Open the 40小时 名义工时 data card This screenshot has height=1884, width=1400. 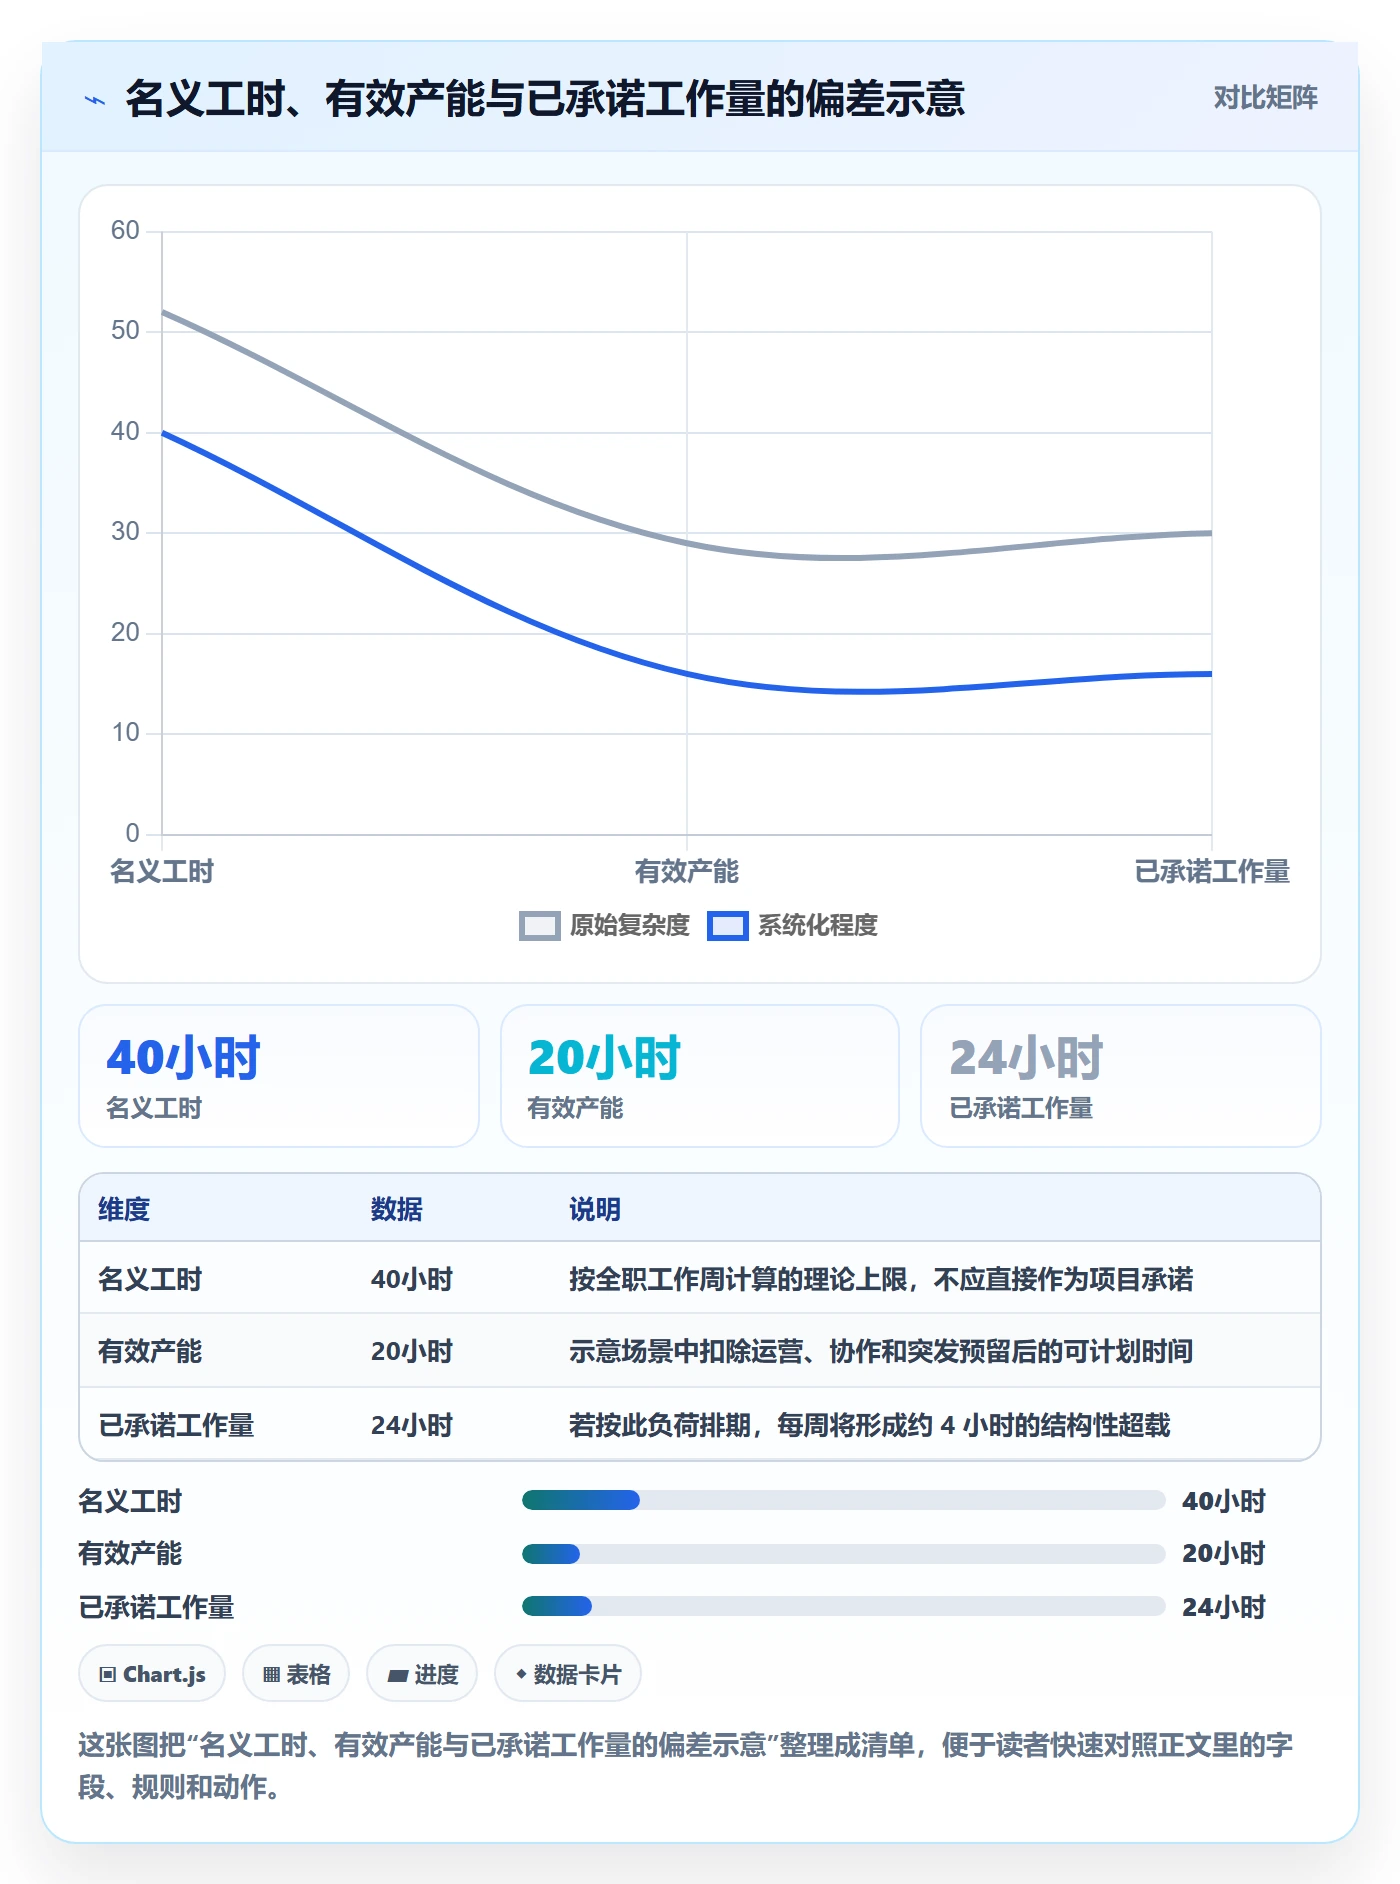279,1076
